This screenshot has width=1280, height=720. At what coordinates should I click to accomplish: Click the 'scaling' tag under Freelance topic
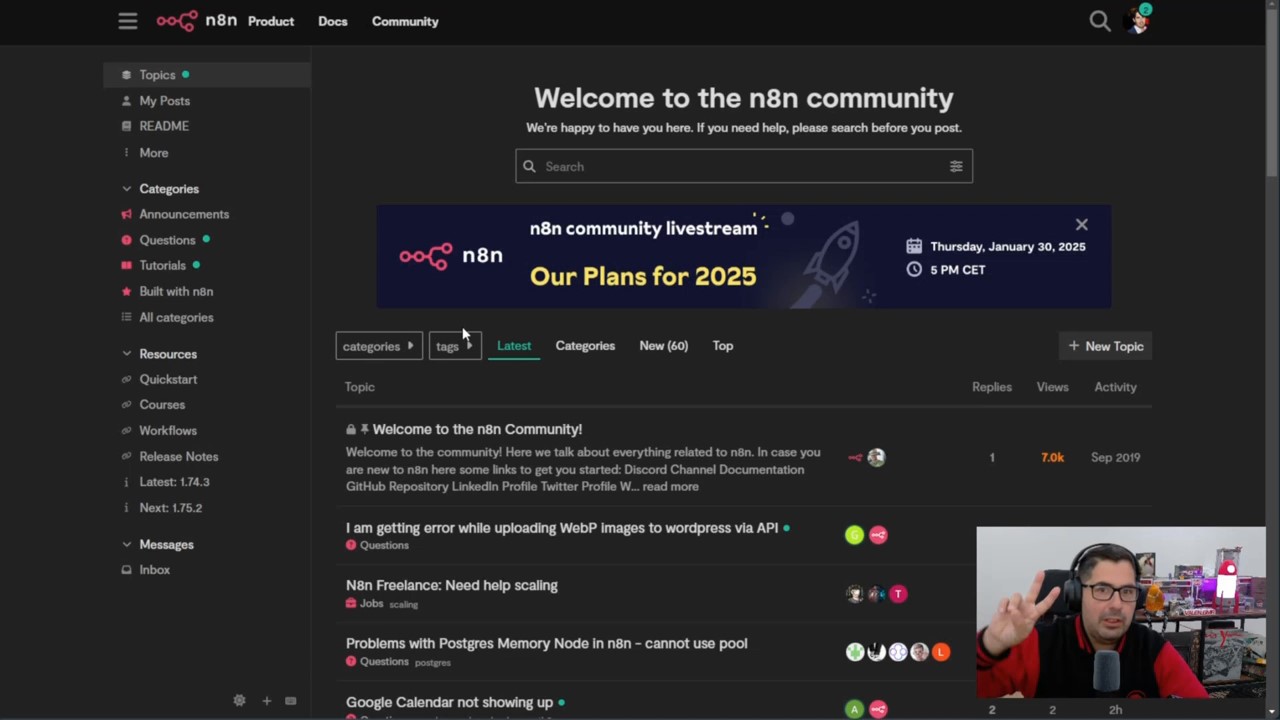403,605
